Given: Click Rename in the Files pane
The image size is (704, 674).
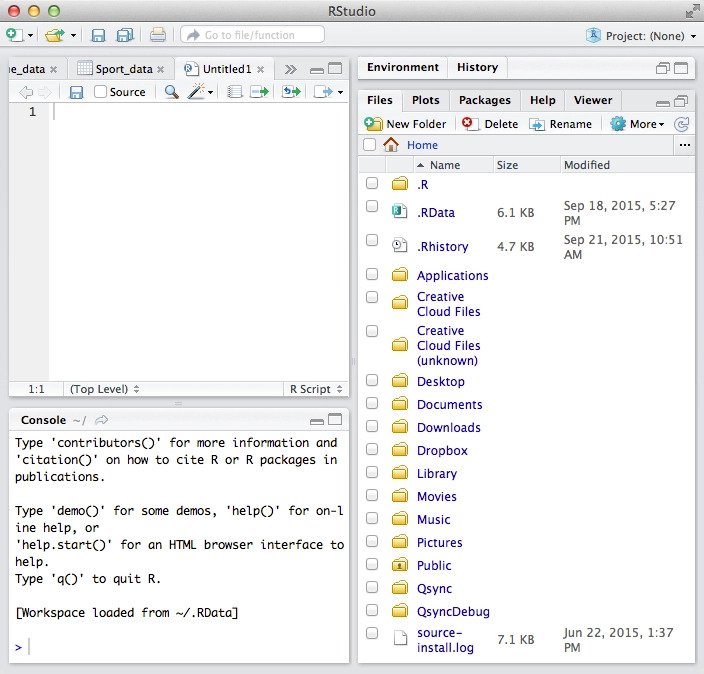Looking at the screenshot, I should click(x=560, y=124).
